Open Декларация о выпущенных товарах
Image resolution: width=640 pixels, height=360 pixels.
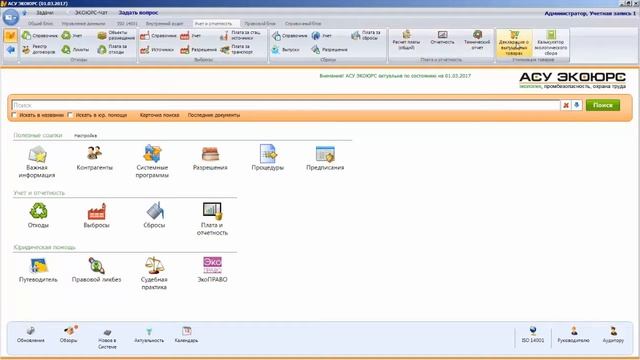click(514, 42)
